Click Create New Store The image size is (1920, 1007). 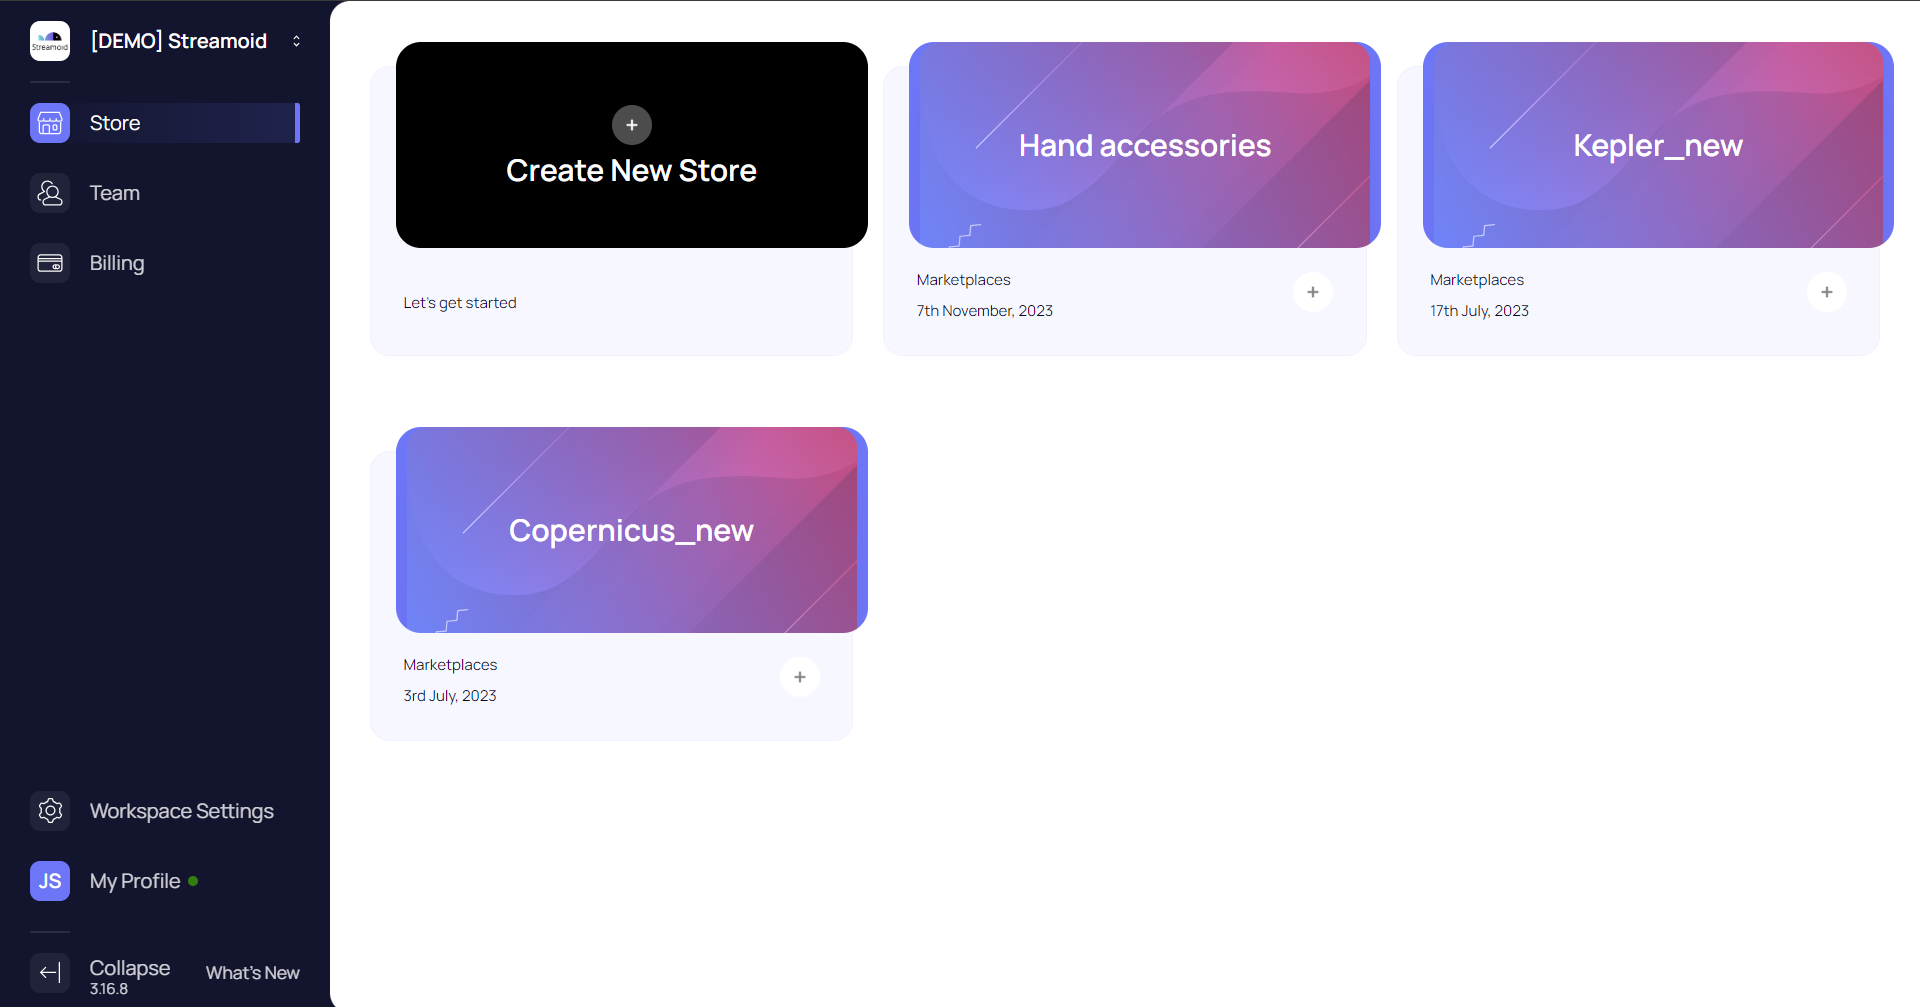(x=631, y=170)
